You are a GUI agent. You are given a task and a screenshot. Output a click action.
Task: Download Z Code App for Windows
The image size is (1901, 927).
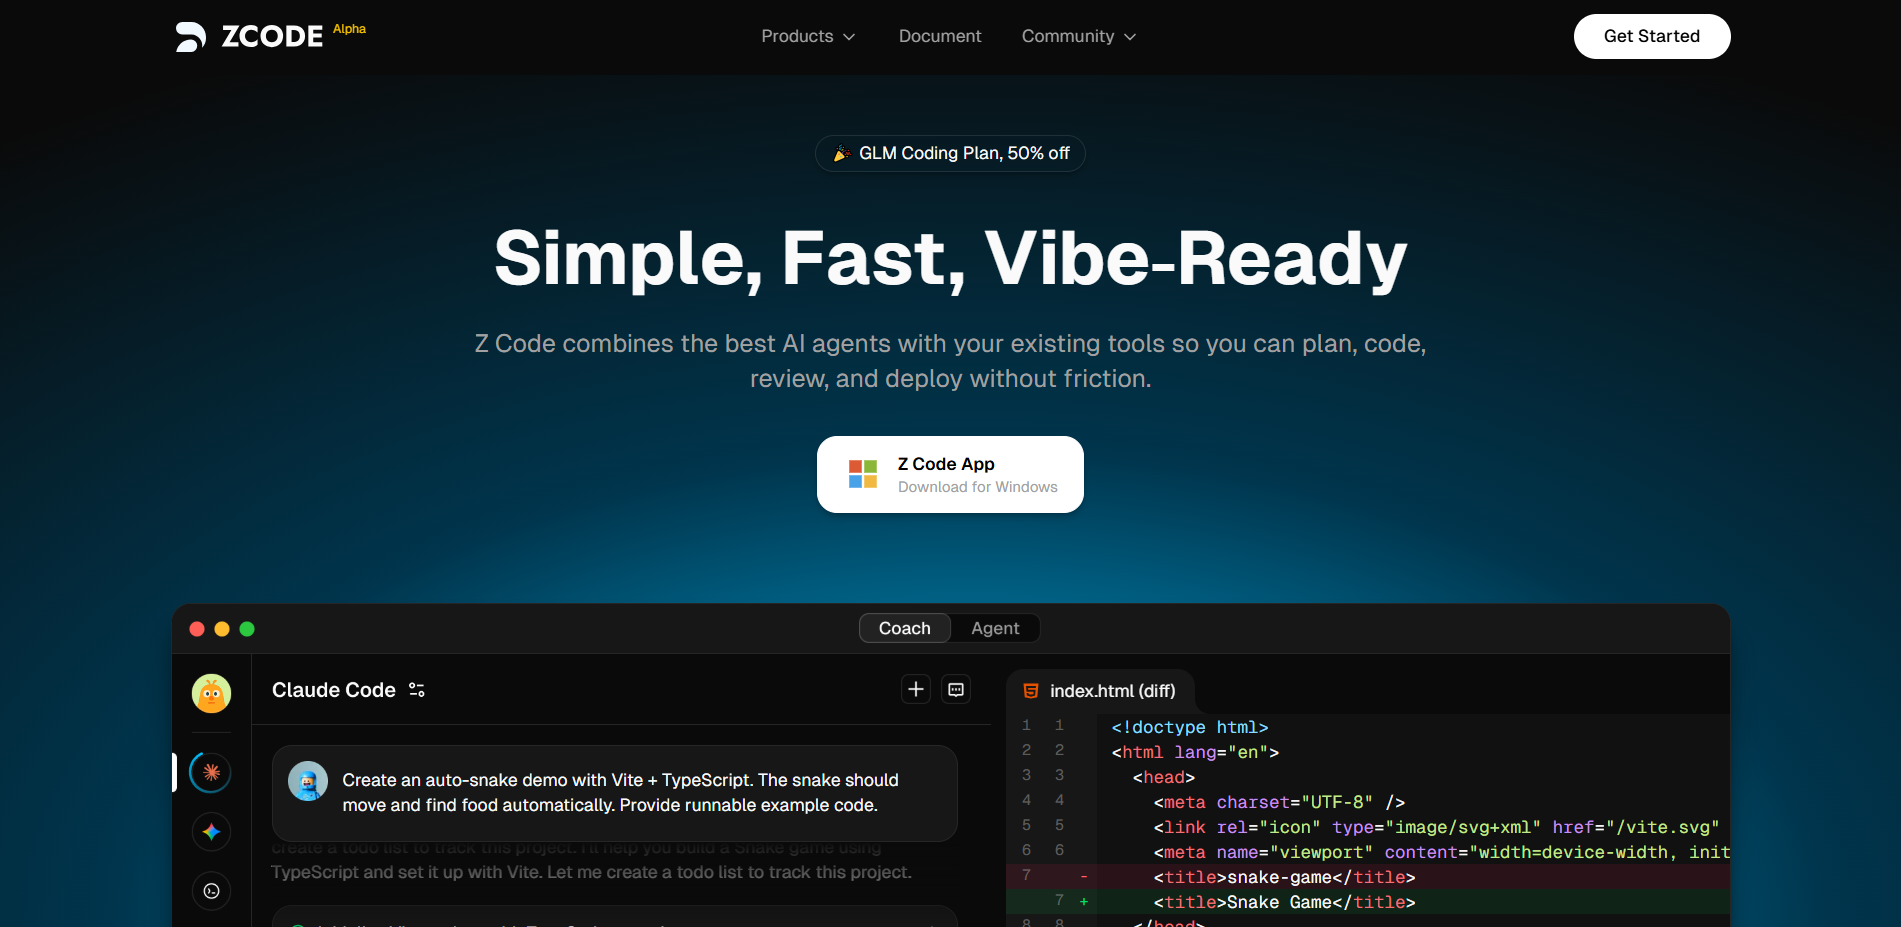[x=950, y=474]
